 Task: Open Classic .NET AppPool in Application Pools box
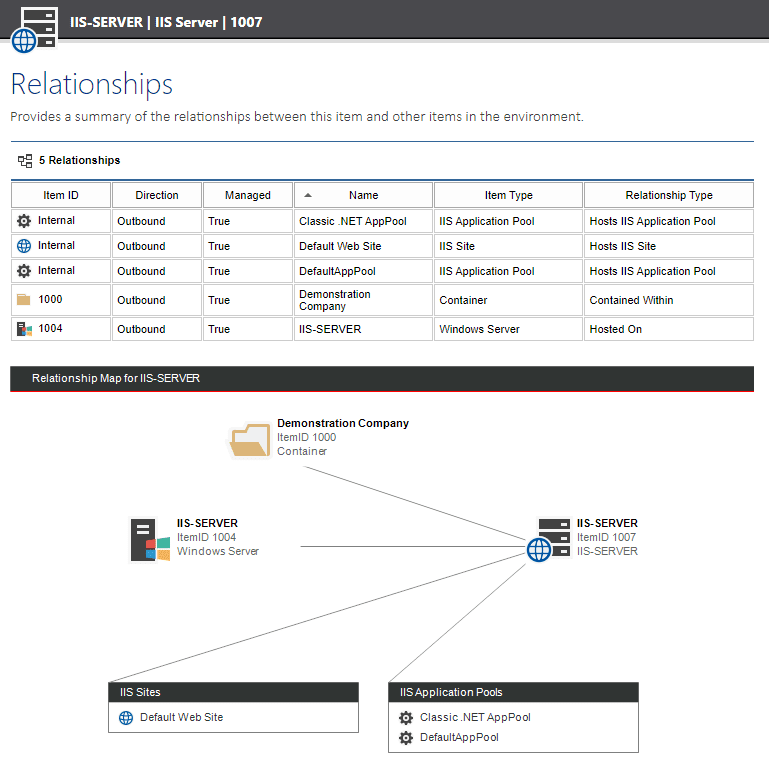pos(475,717)
